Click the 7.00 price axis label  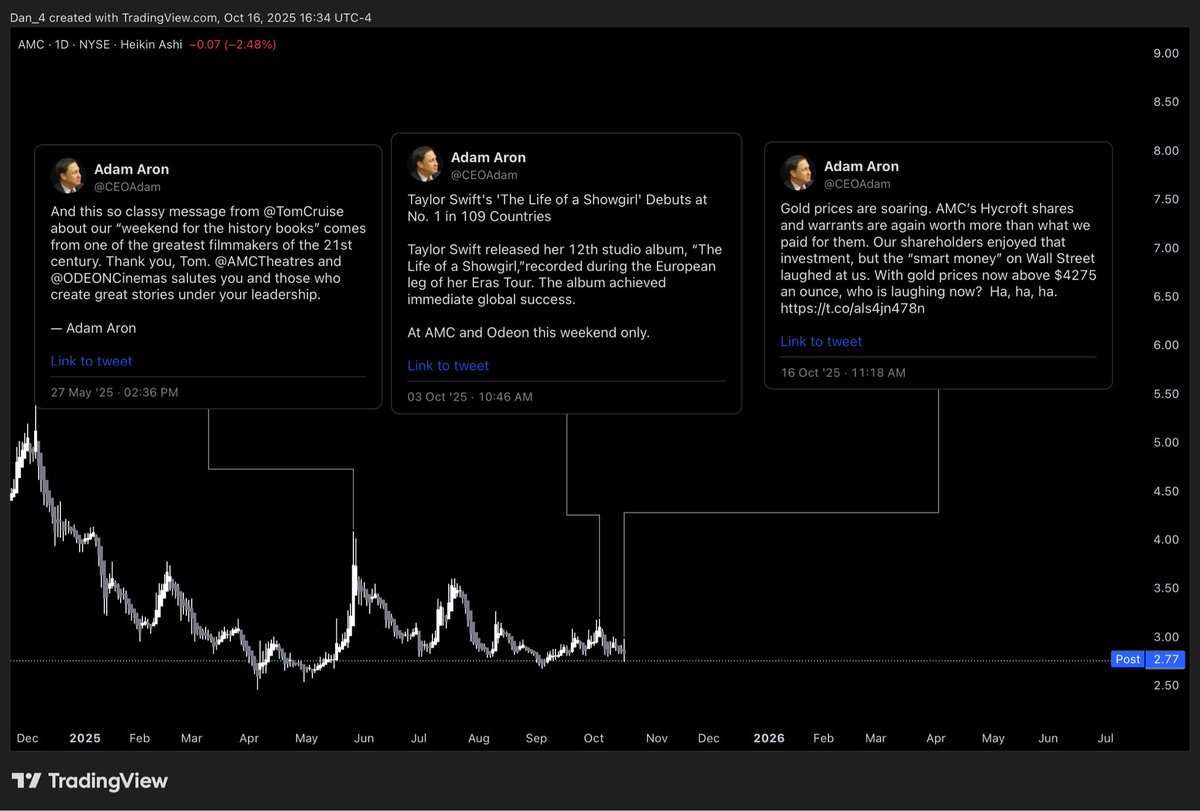coord(1165,248)
